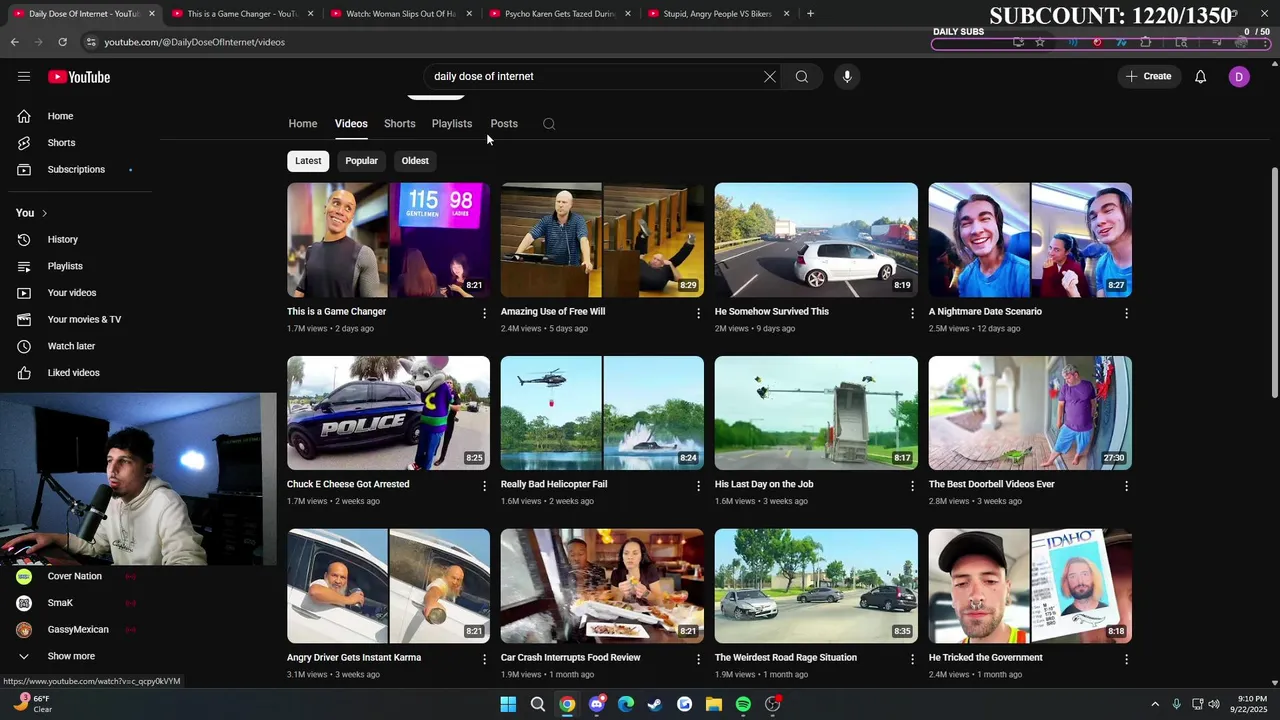
Task: Open weather widget showing 66°F
Action: coord(32,704)
